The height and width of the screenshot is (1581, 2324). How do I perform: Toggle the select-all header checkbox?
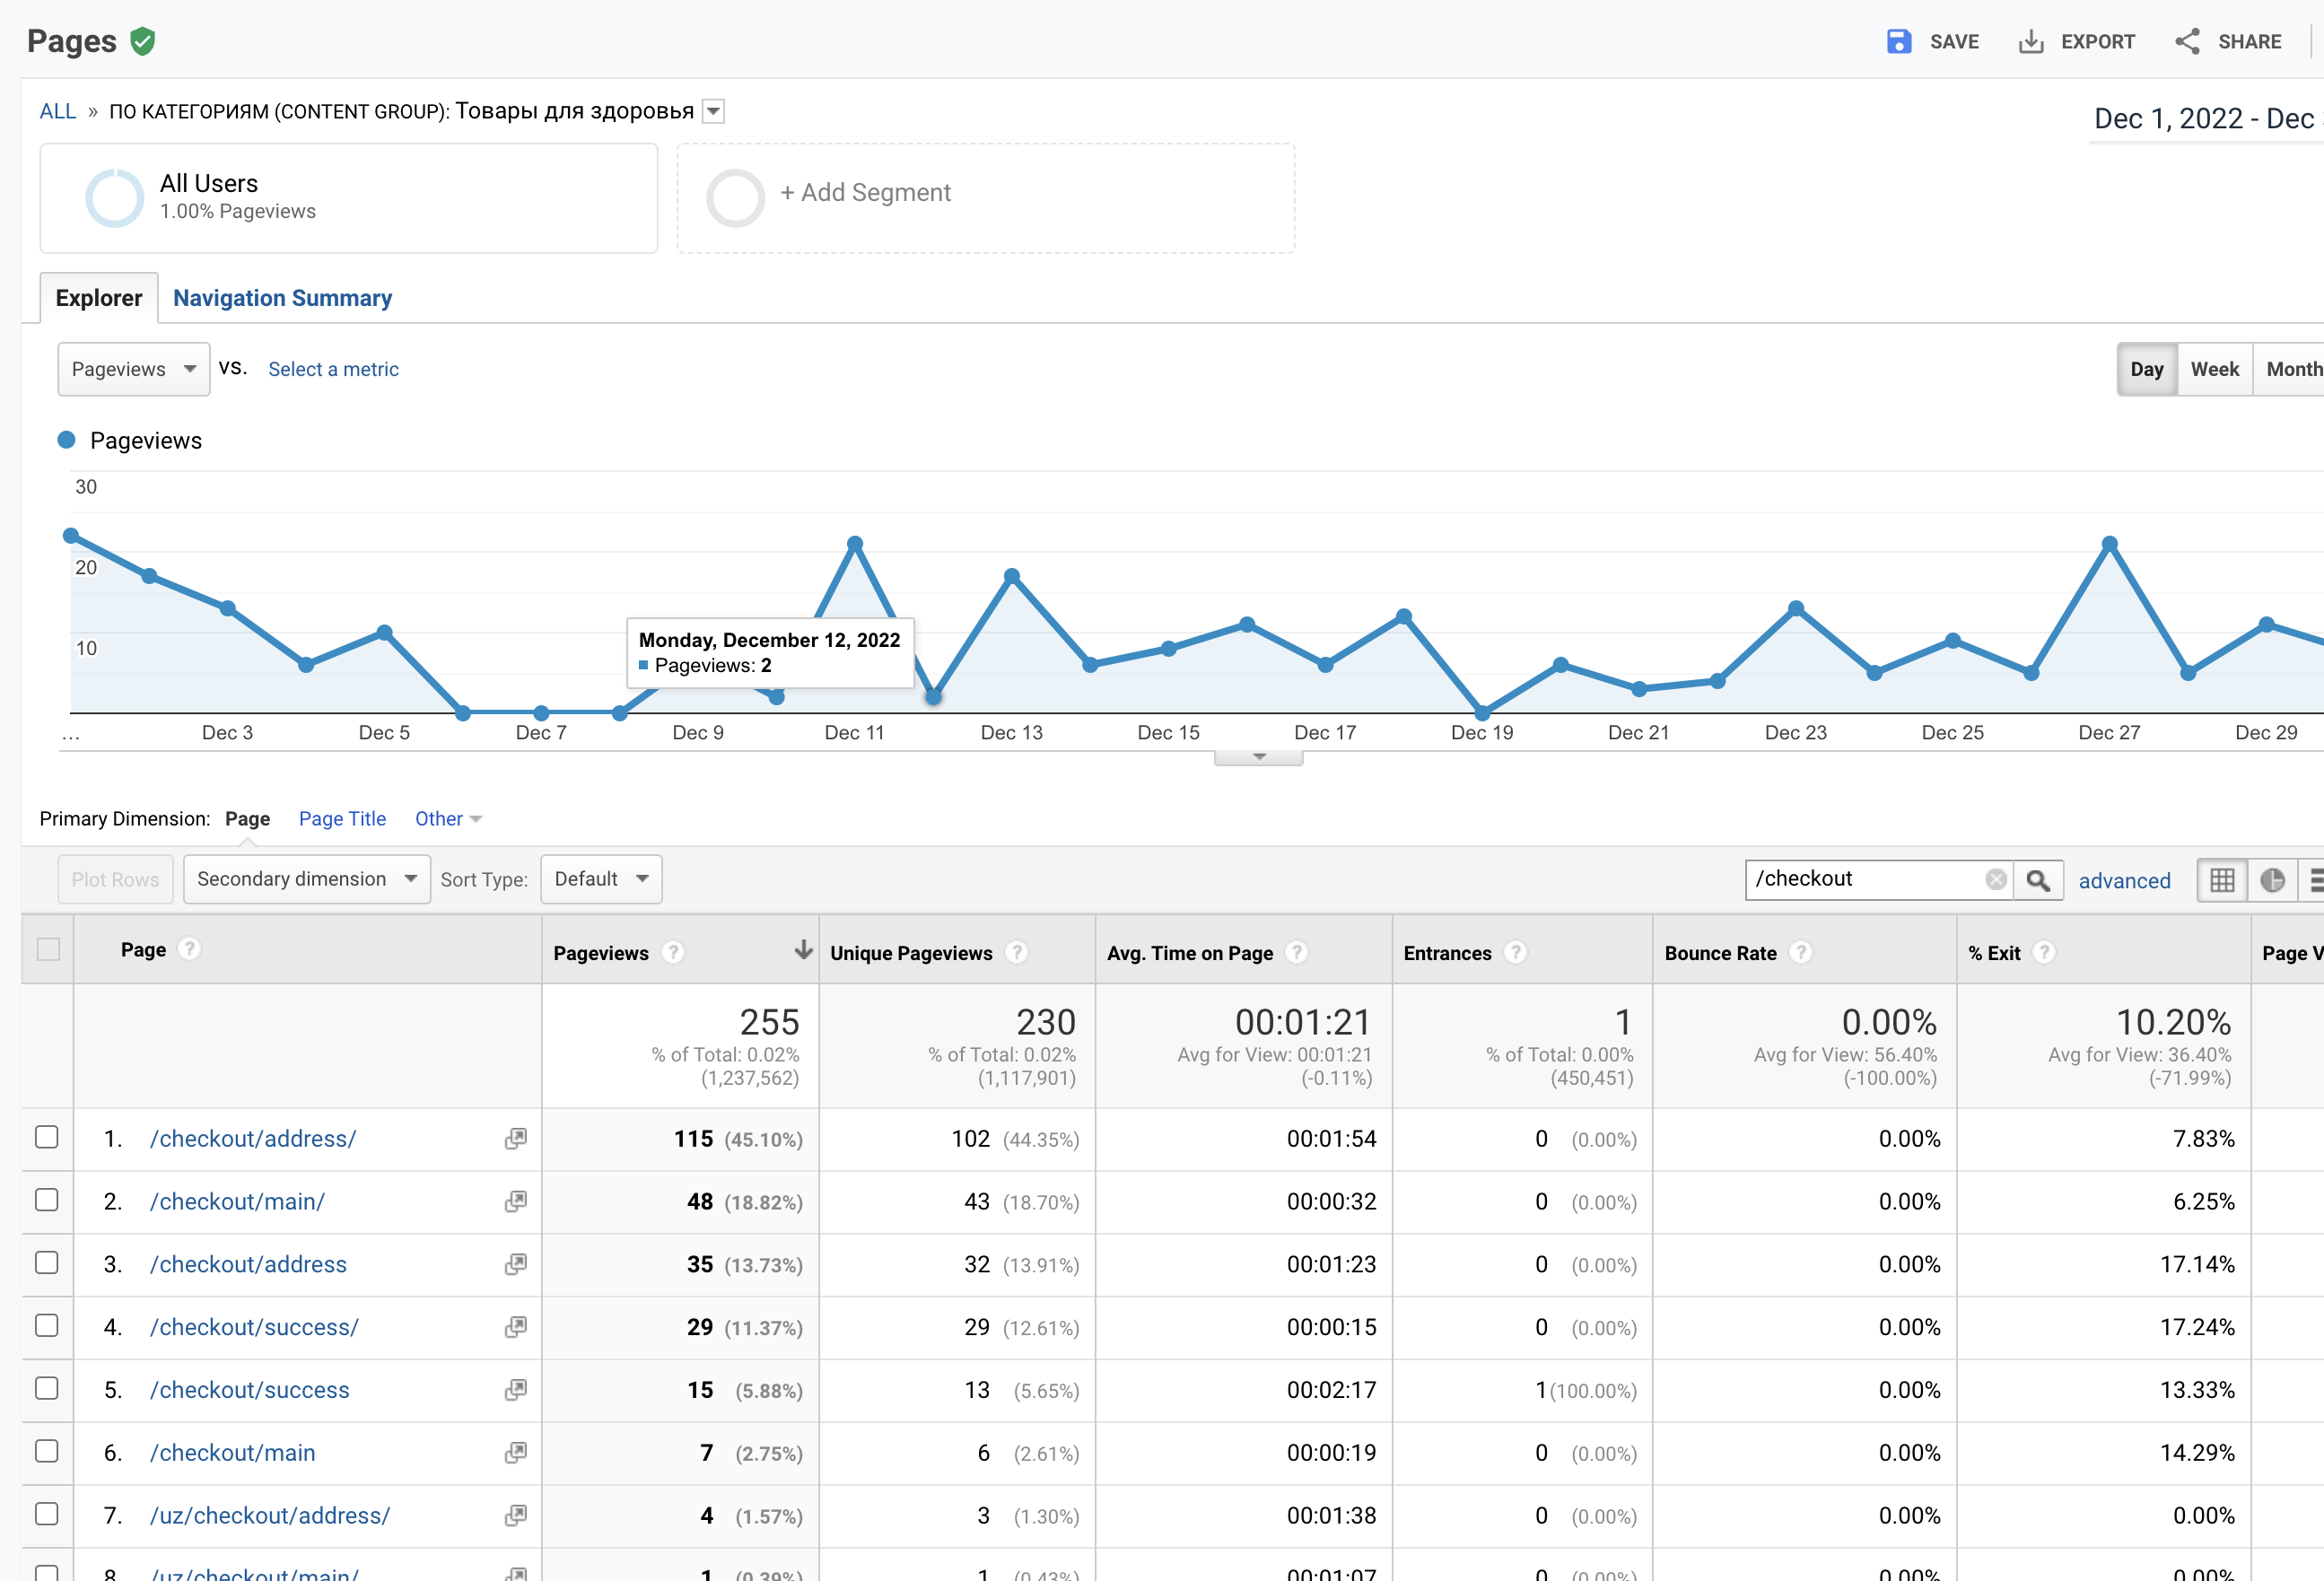point(48,949)
